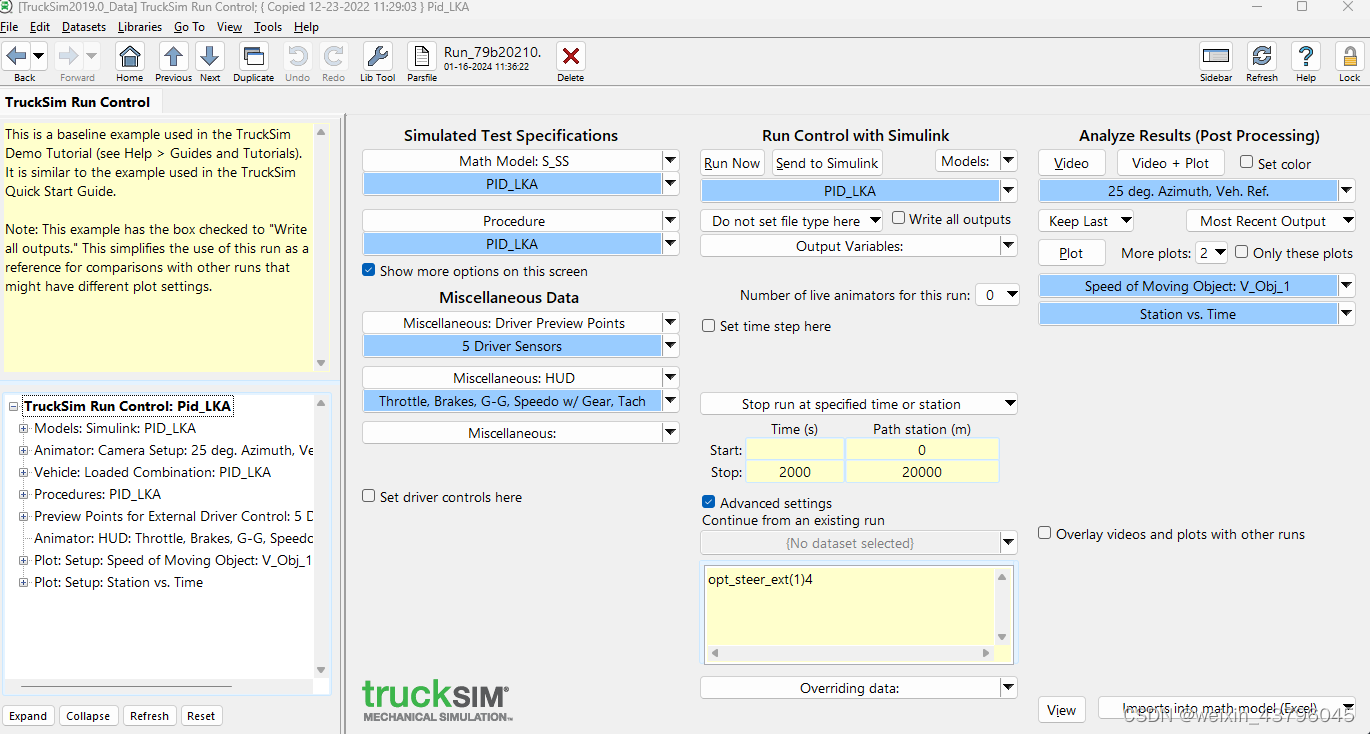
Task: Open Number of live animators dropdown
Action: click(x=997, y=295)
